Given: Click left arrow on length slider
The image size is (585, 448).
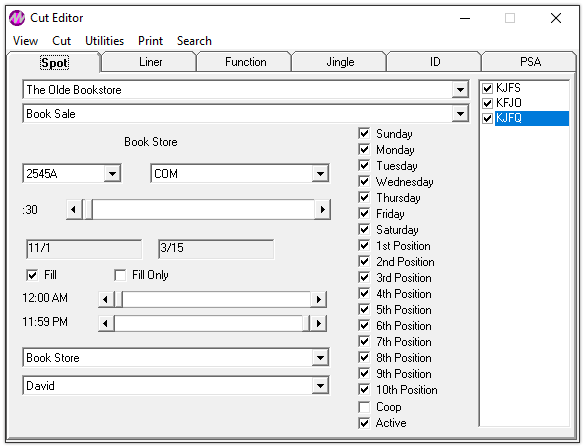Looking at the screenshot, I should point(74,210).
